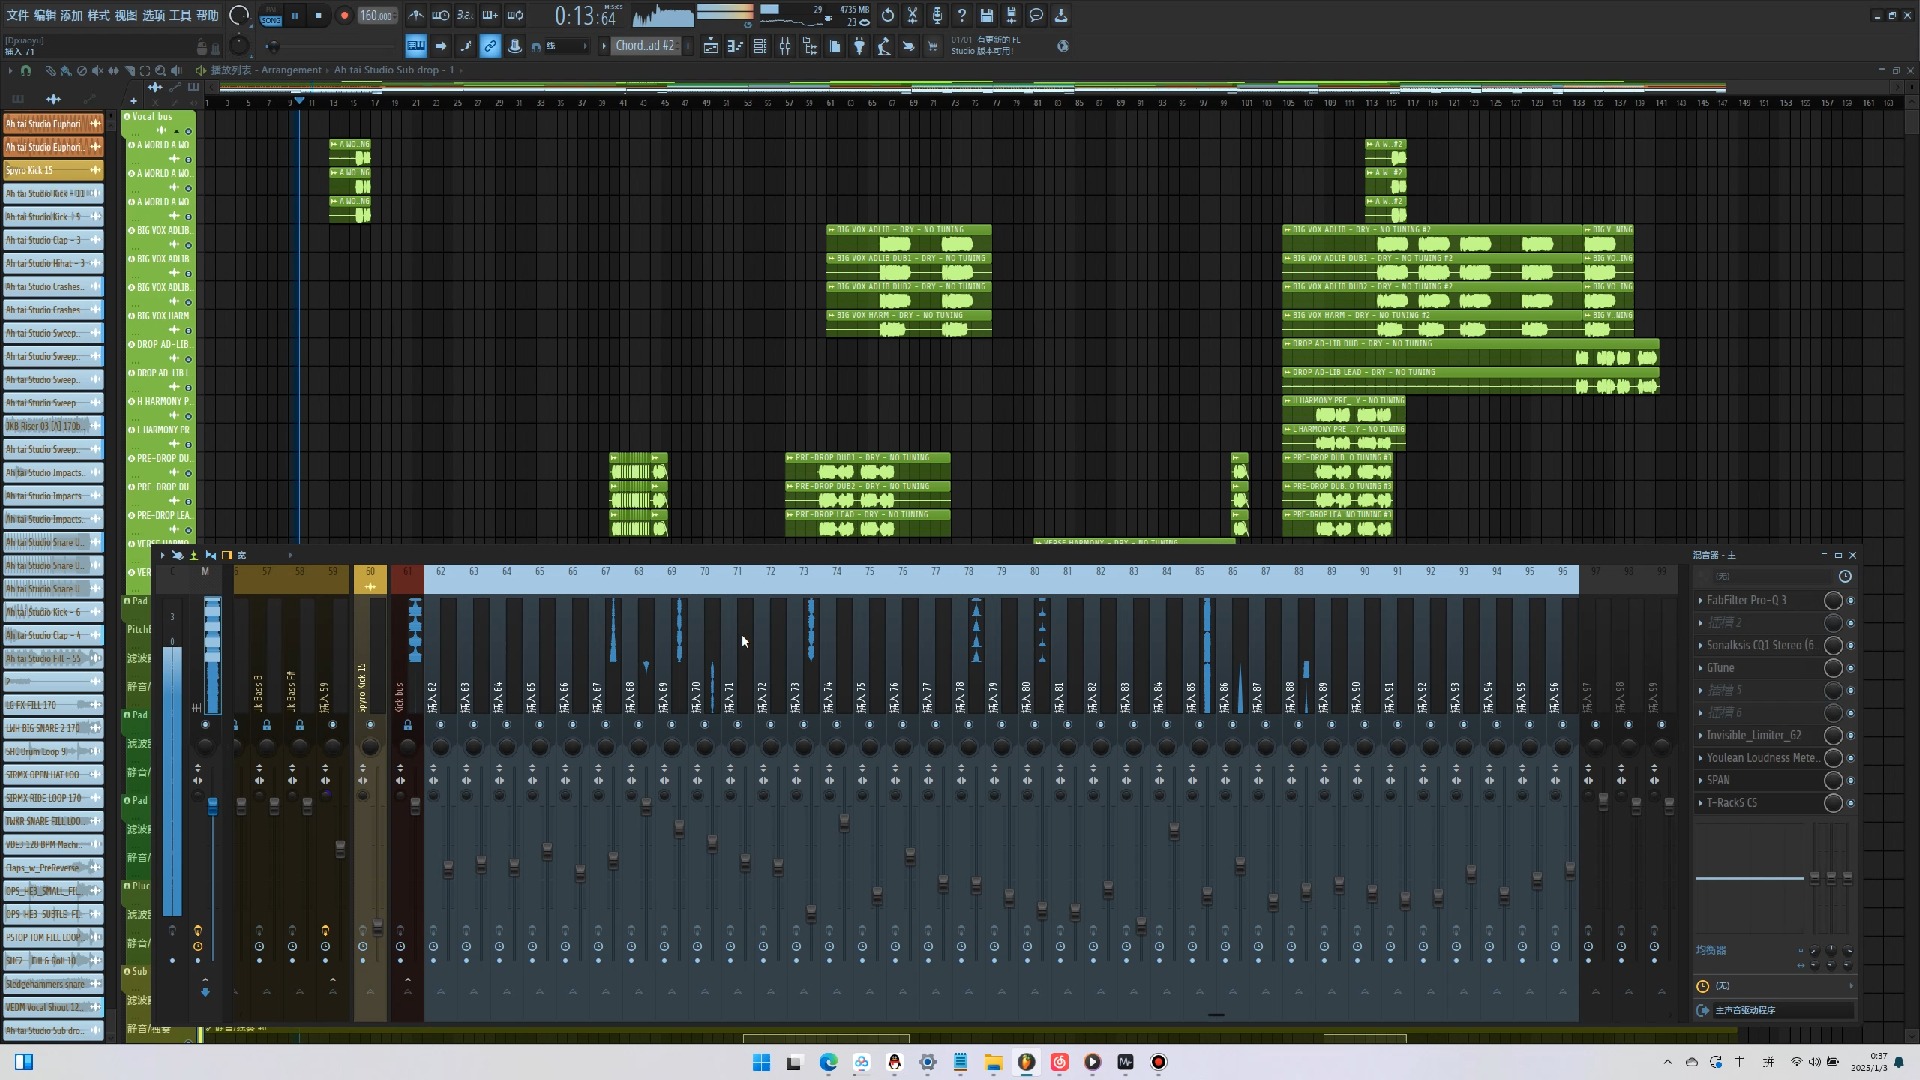Open the 文件 (File) menu
The width and height of the screenshot is (1920, 1080).
click(x=18, y=15)
